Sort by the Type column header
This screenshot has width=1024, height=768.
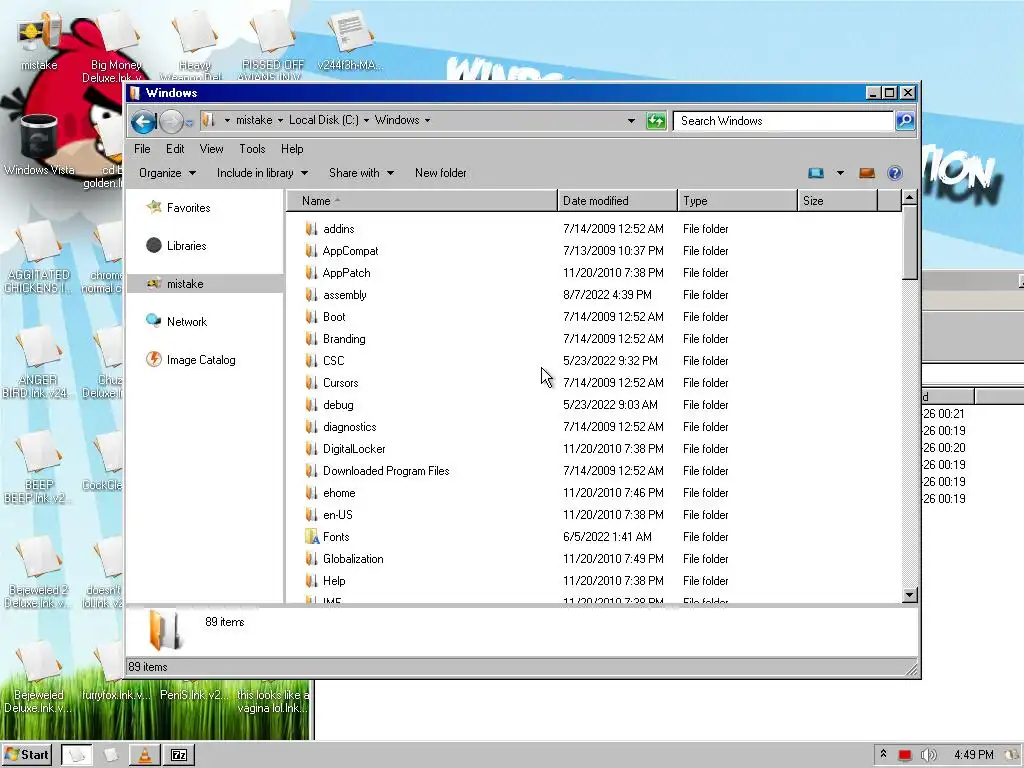[738, 201]
